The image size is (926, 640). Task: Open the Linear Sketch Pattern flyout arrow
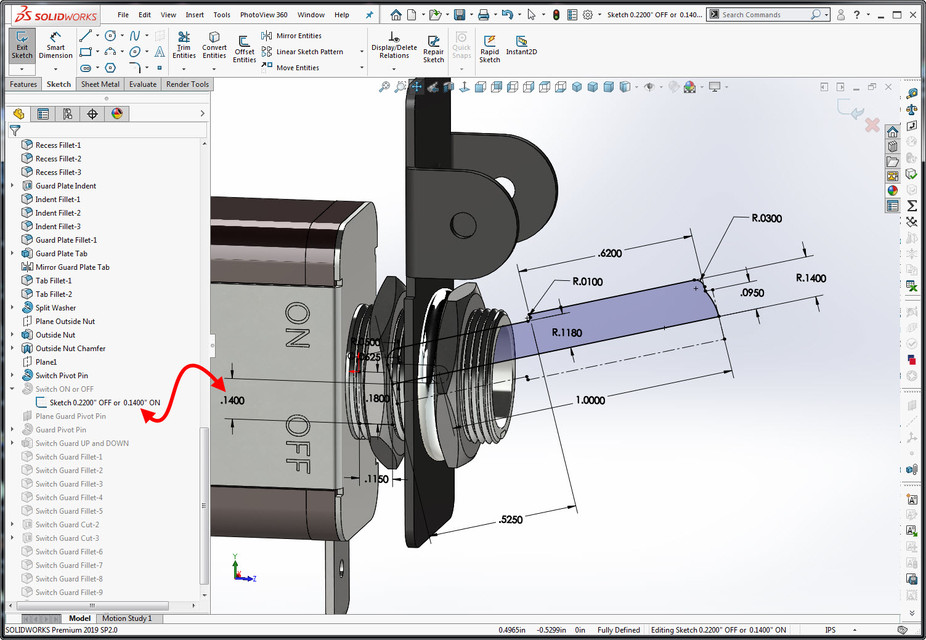pos(362,51)
